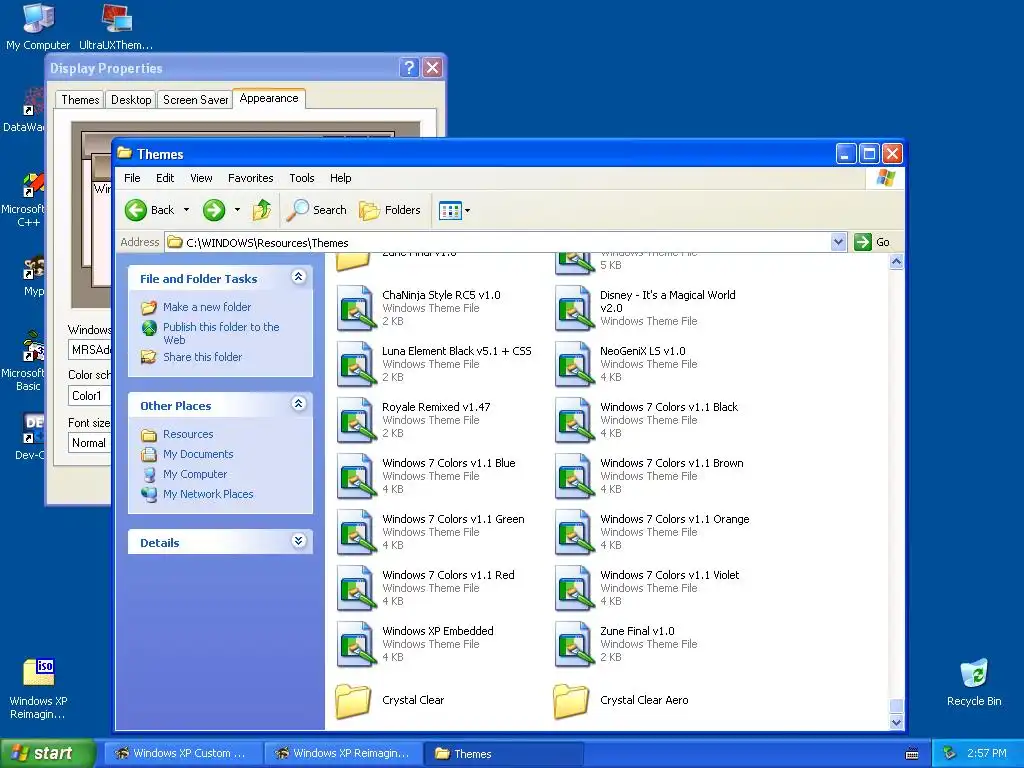Select Zune Final v1.0 theme file icon
The width and height of the screenshot is (1024, 768).
tap(575, 645)
